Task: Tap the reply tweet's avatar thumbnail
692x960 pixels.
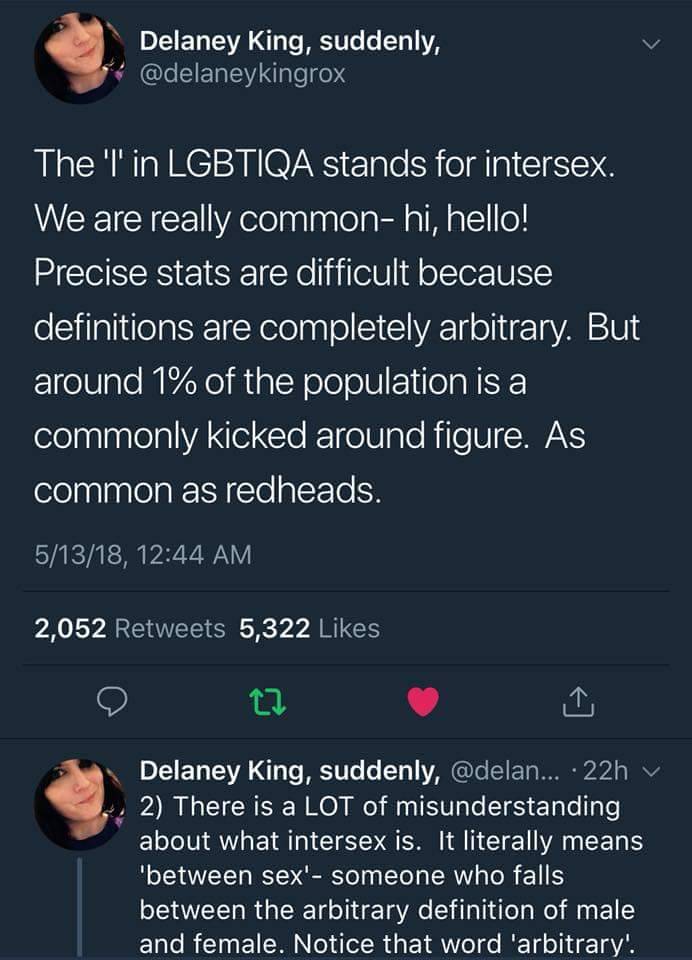Action: click(x=80, y=805)
